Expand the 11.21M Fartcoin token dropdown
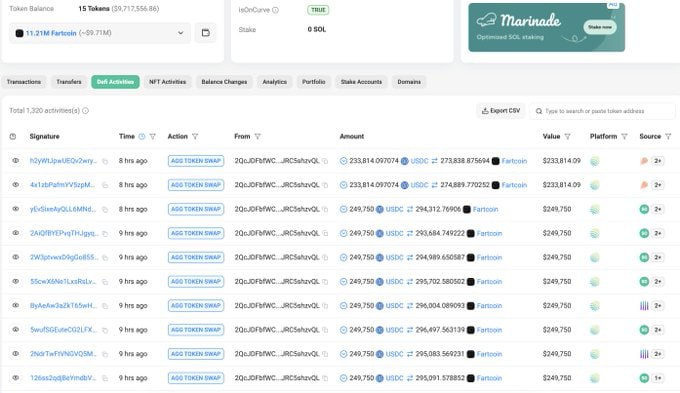Screen dimensions: 680x393 pos(100,33)
